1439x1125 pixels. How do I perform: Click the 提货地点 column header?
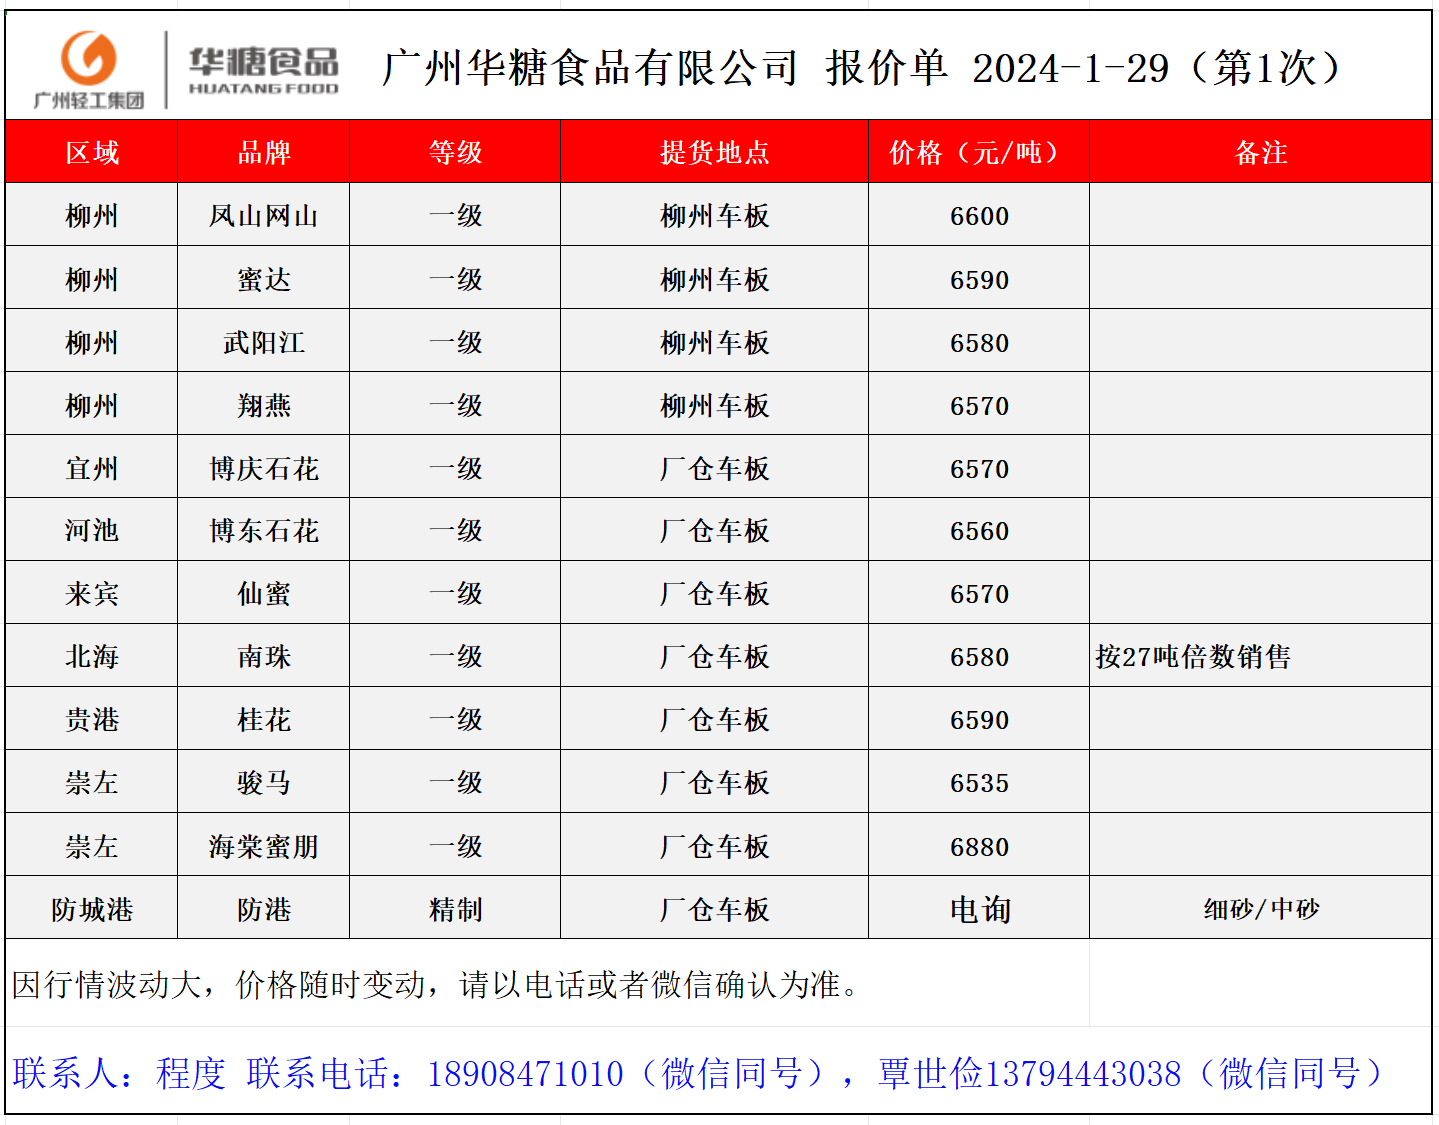click(x=714, y=152)
